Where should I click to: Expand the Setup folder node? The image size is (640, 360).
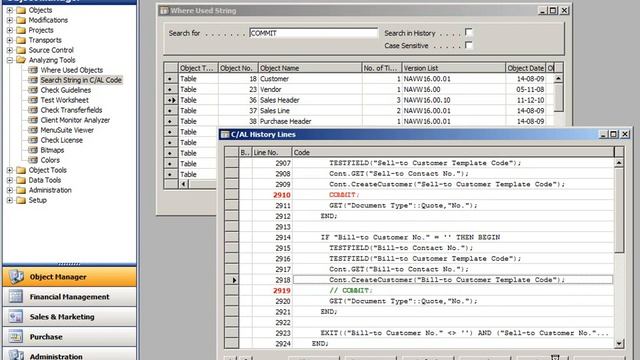coord(10,200)
